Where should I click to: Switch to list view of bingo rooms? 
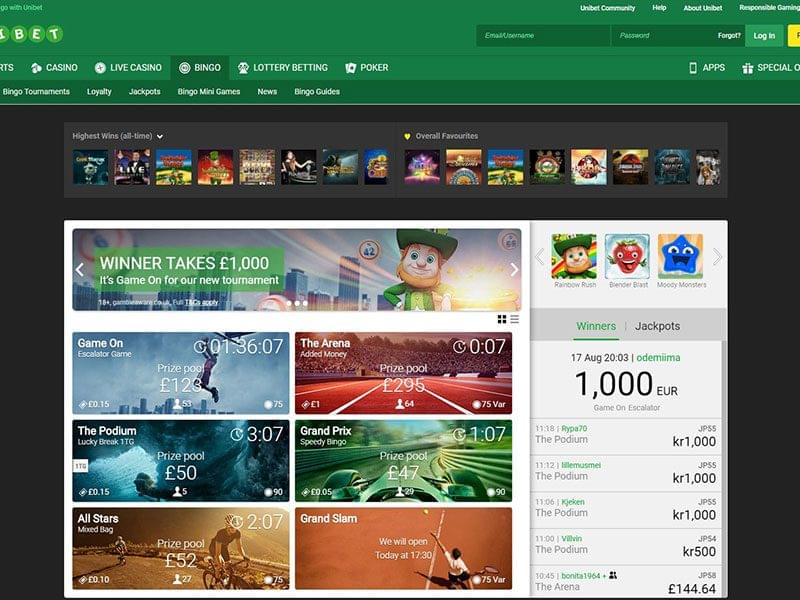pyautogui.click(x=514, y=319)
